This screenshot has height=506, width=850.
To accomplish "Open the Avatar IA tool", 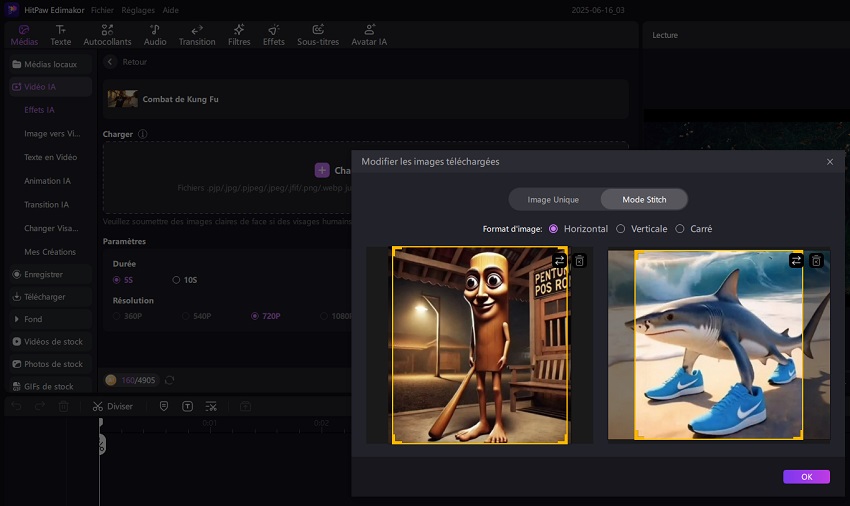I will pos(370,35).
